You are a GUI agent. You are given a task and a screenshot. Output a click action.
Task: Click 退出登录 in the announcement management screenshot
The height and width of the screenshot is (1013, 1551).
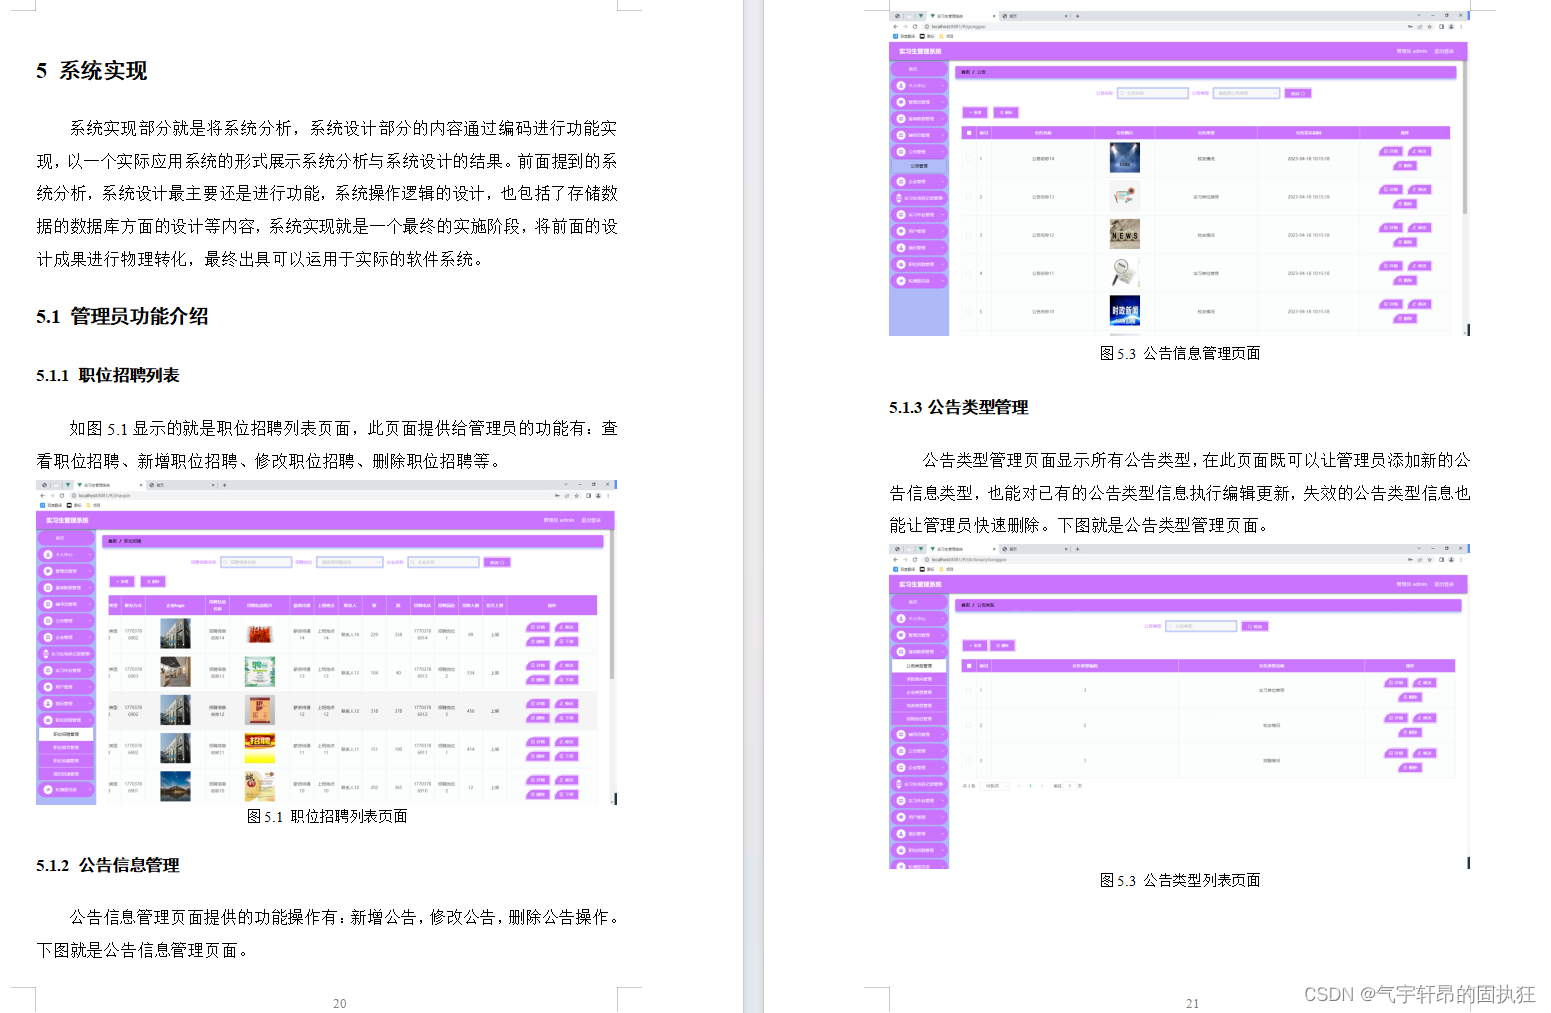coord(1444,51)
